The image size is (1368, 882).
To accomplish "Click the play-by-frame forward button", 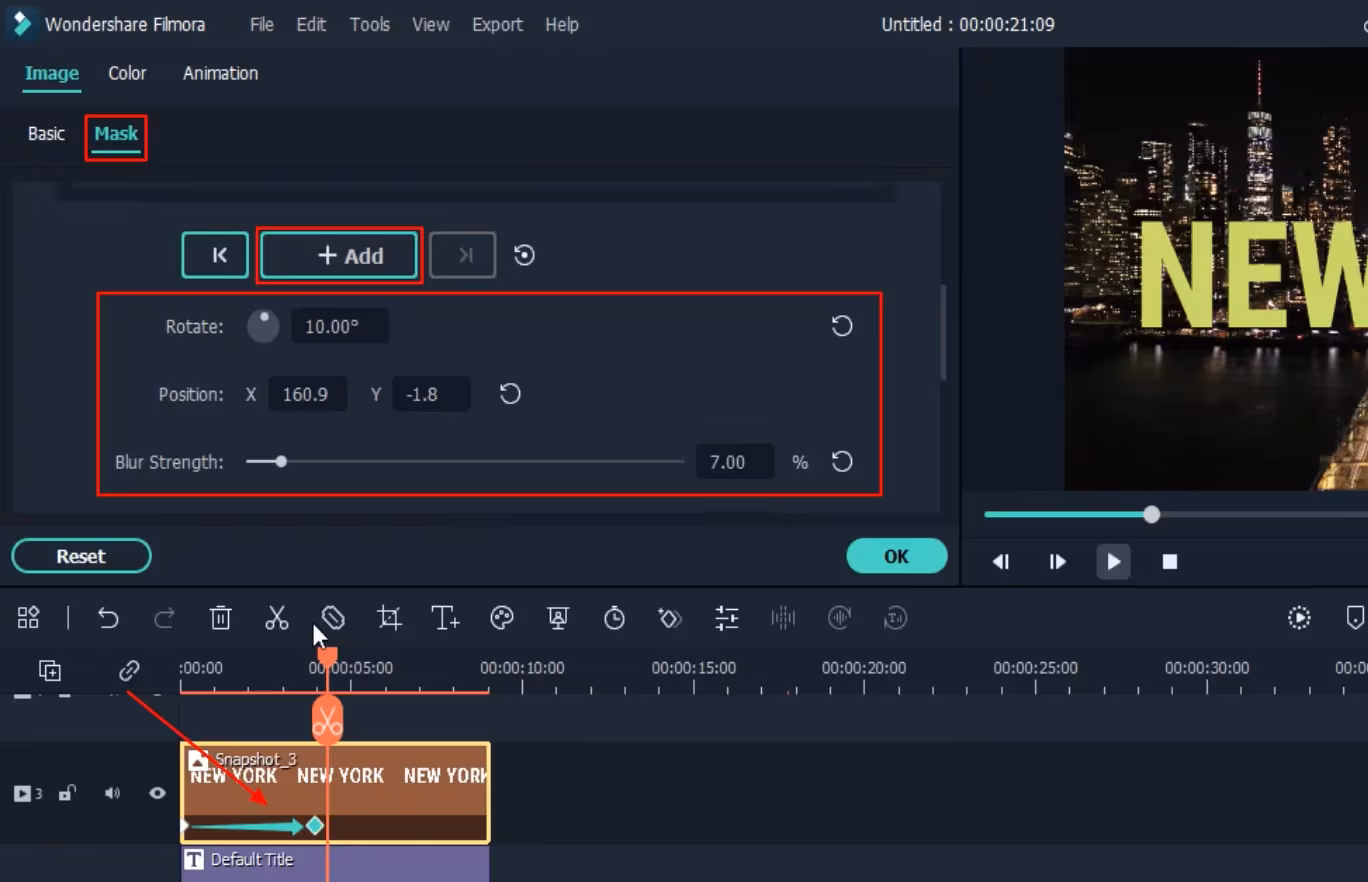I will 1057,562.
